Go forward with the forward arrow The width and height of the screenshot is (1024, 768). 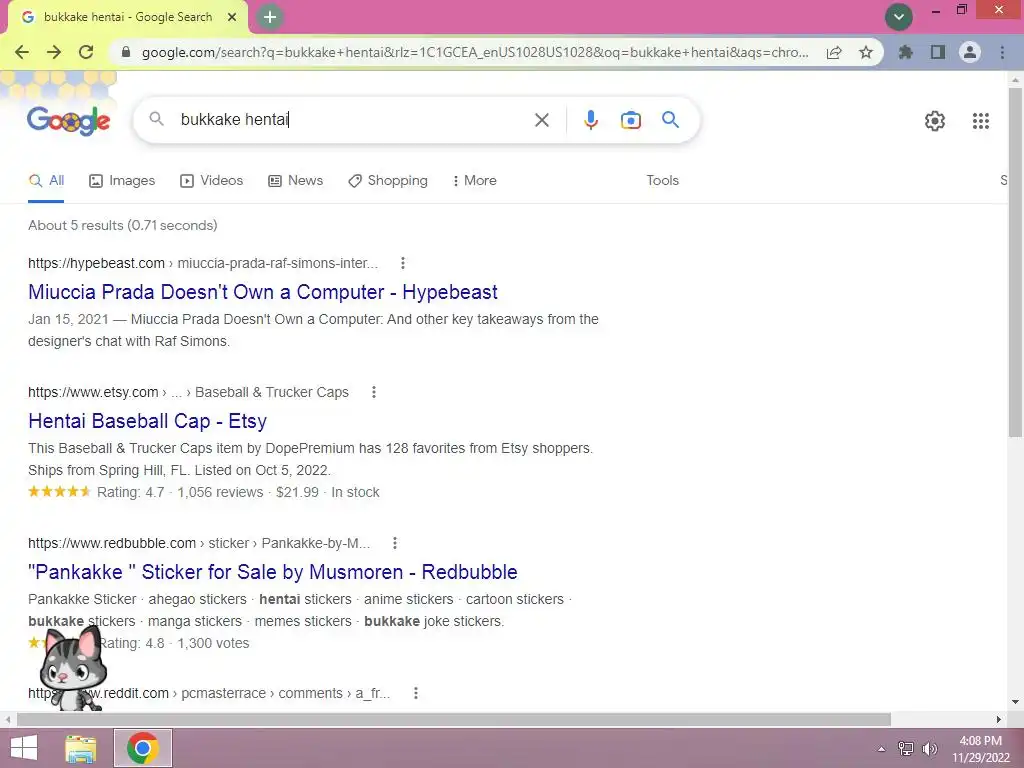tap(54, 52)
